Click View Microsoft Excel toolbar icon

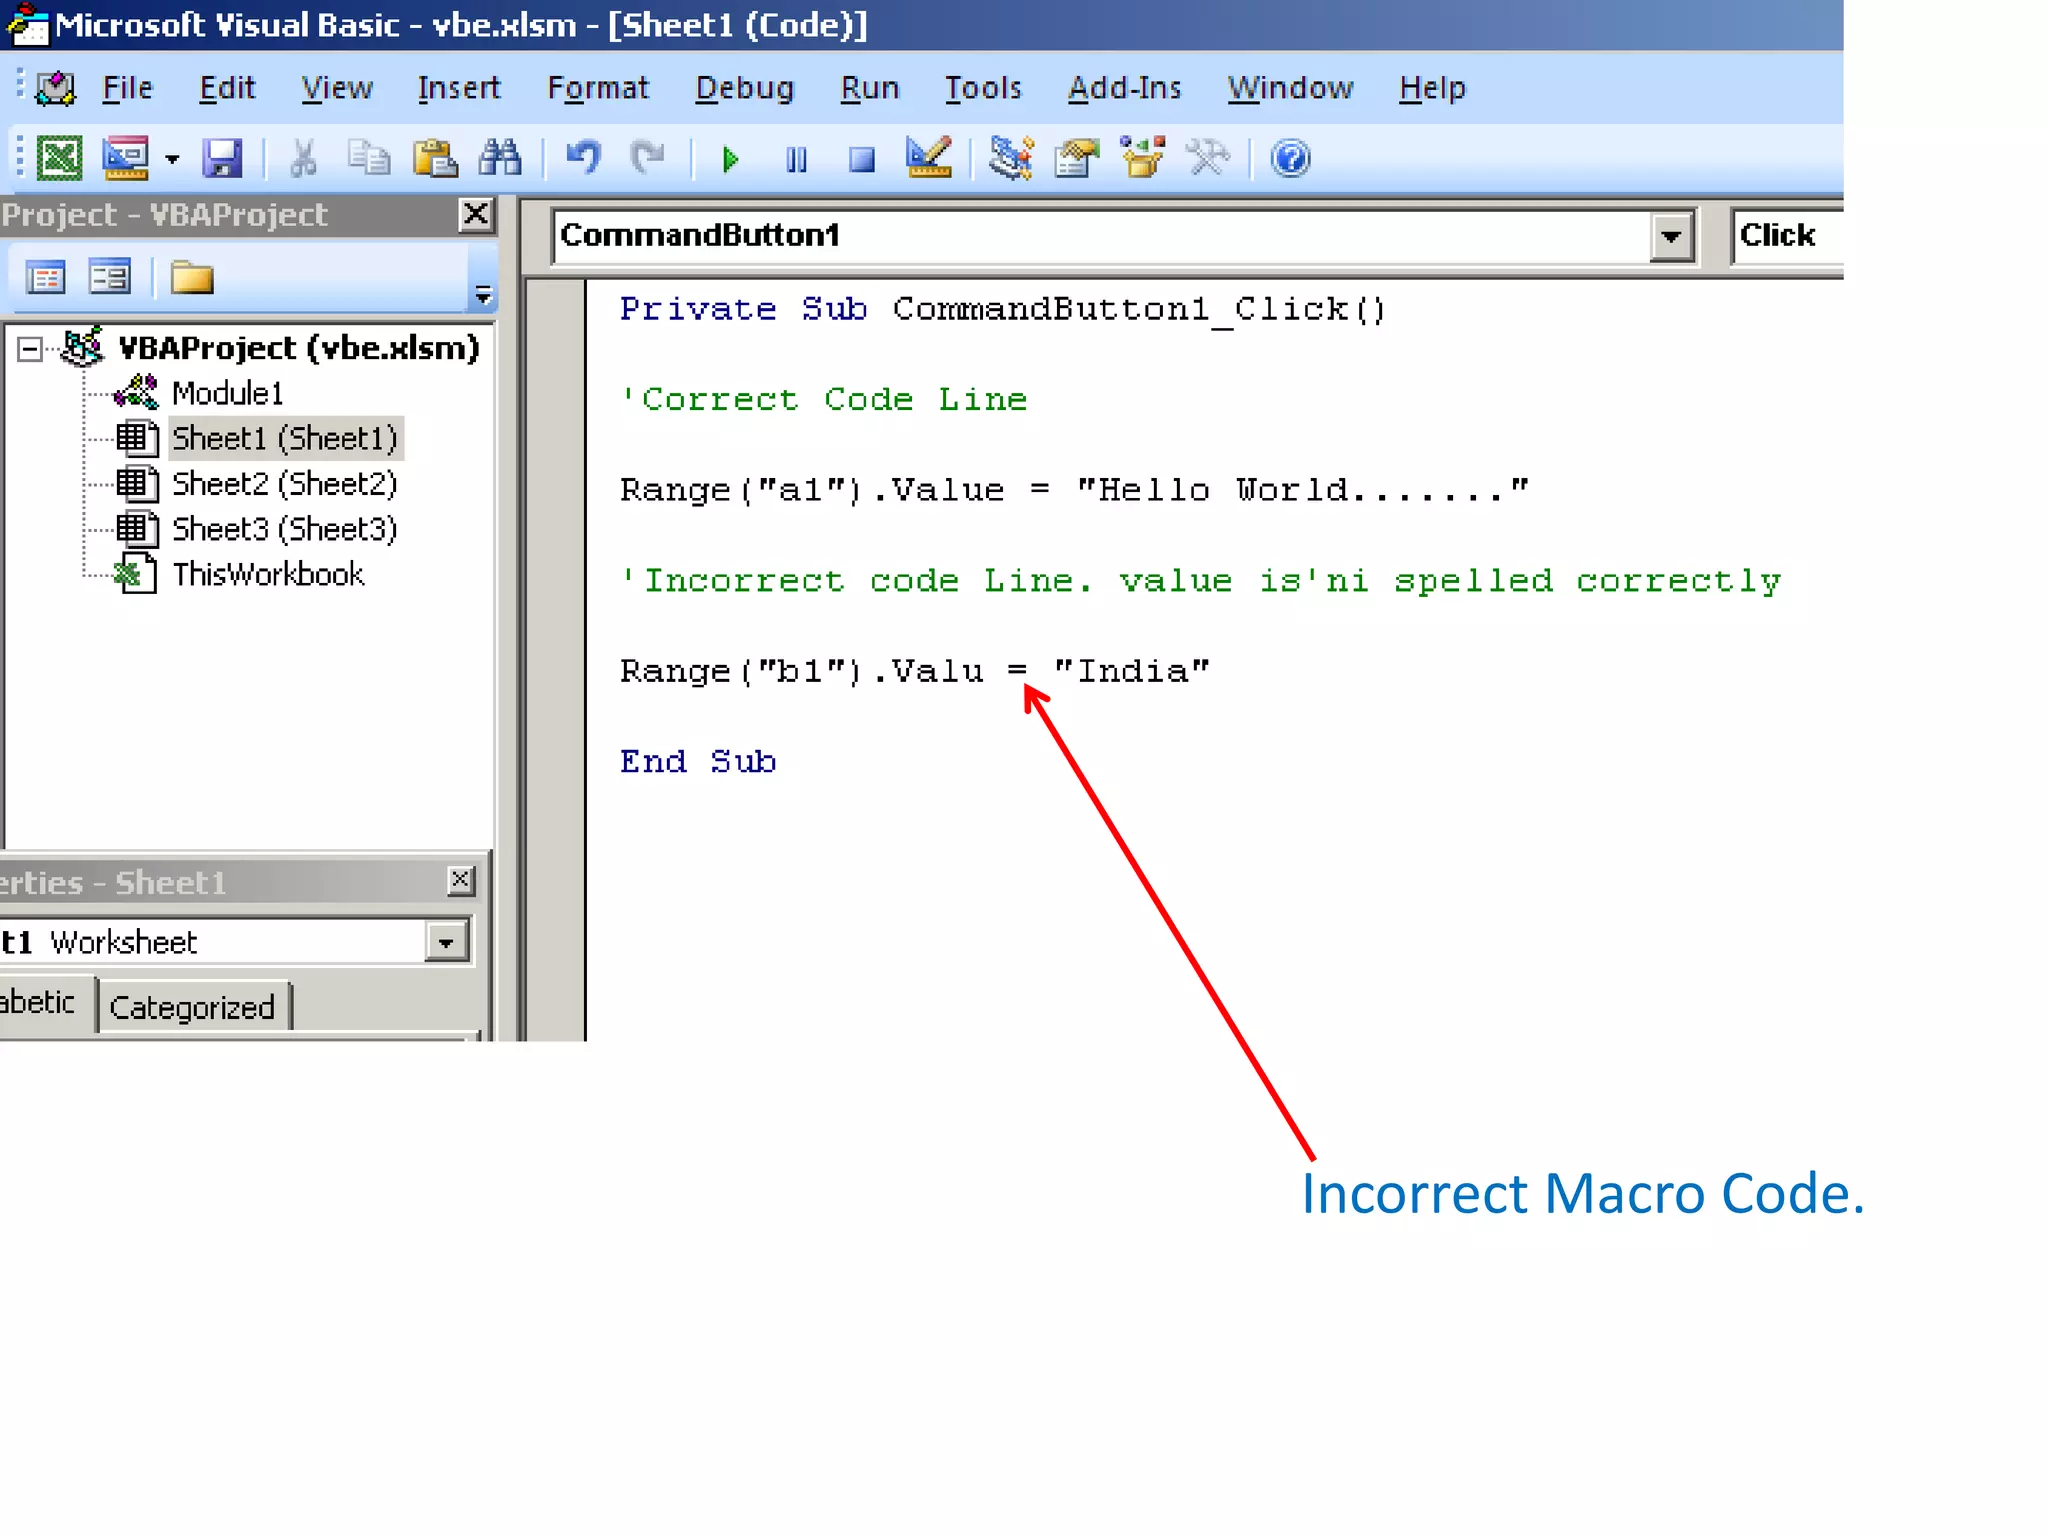[59, 158]
